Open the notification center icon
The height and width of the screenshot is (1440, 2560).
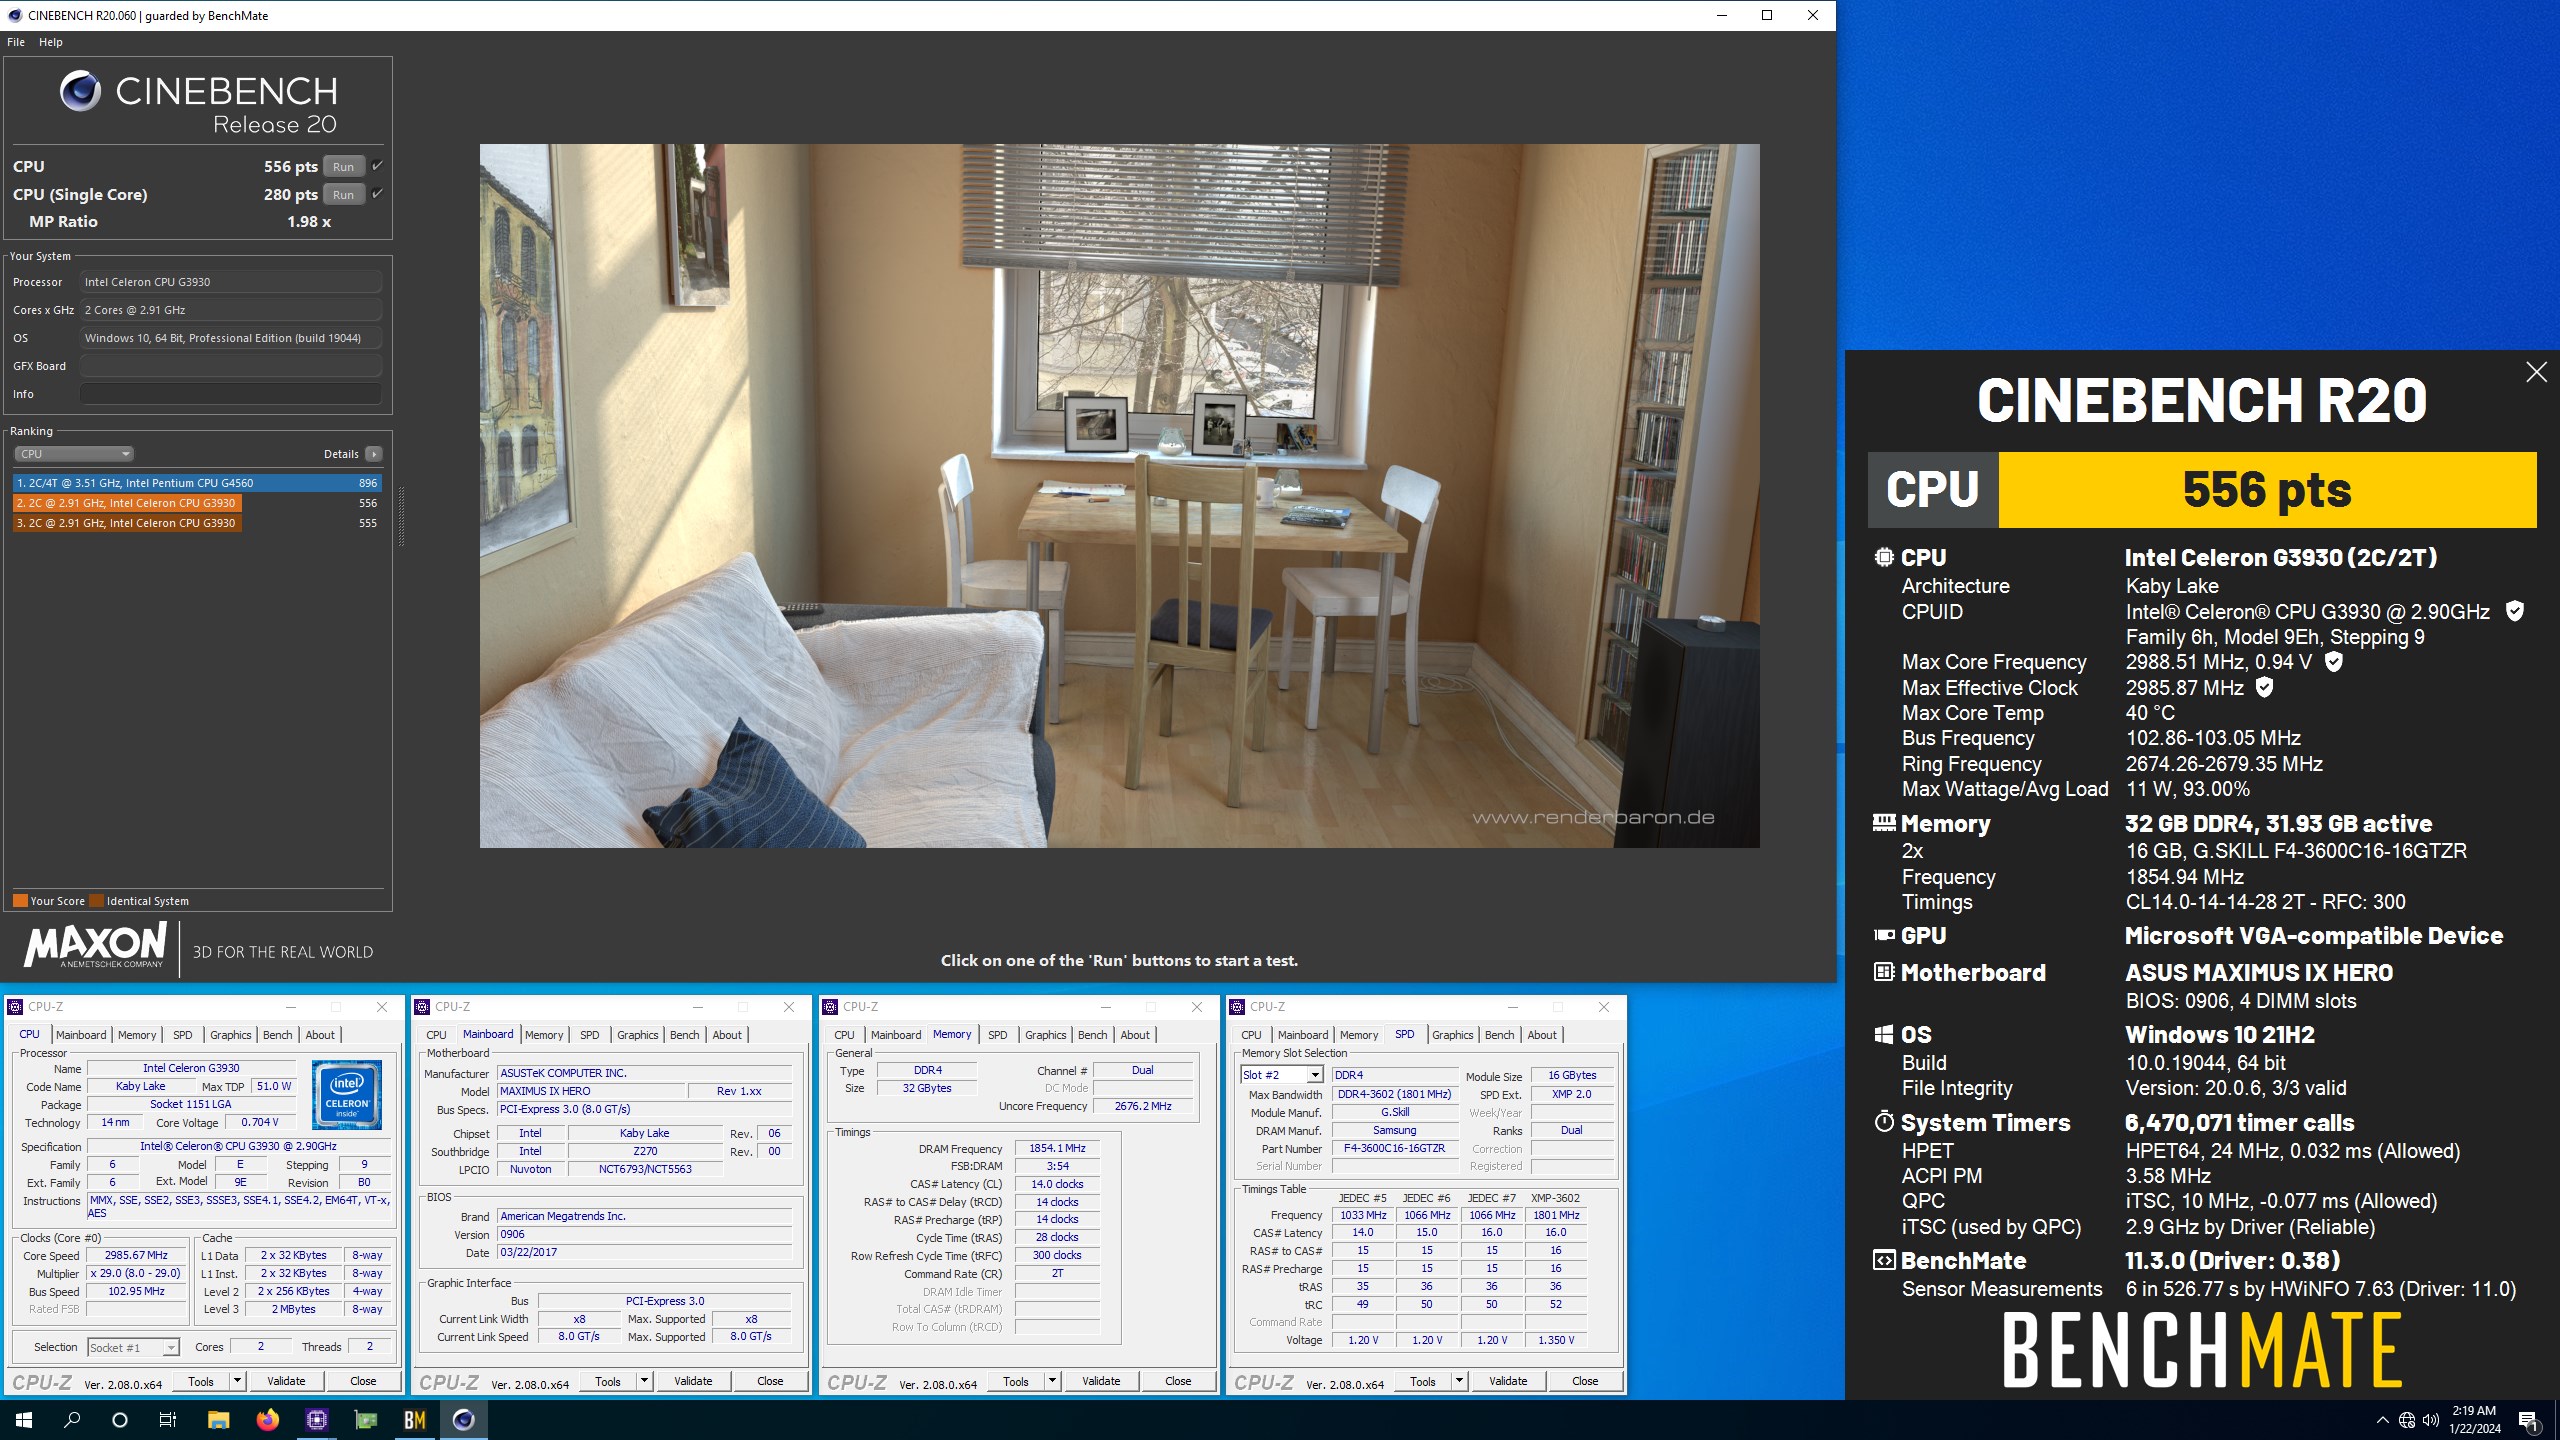coord(2529,1420)
